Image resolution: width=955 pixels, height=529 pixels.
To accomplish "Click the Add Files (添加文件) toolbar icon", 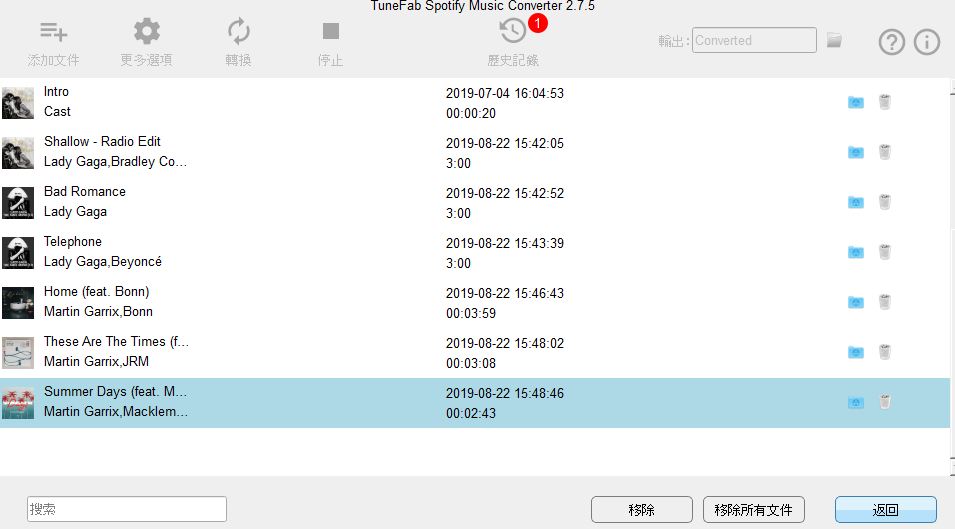I will (54, 32).
